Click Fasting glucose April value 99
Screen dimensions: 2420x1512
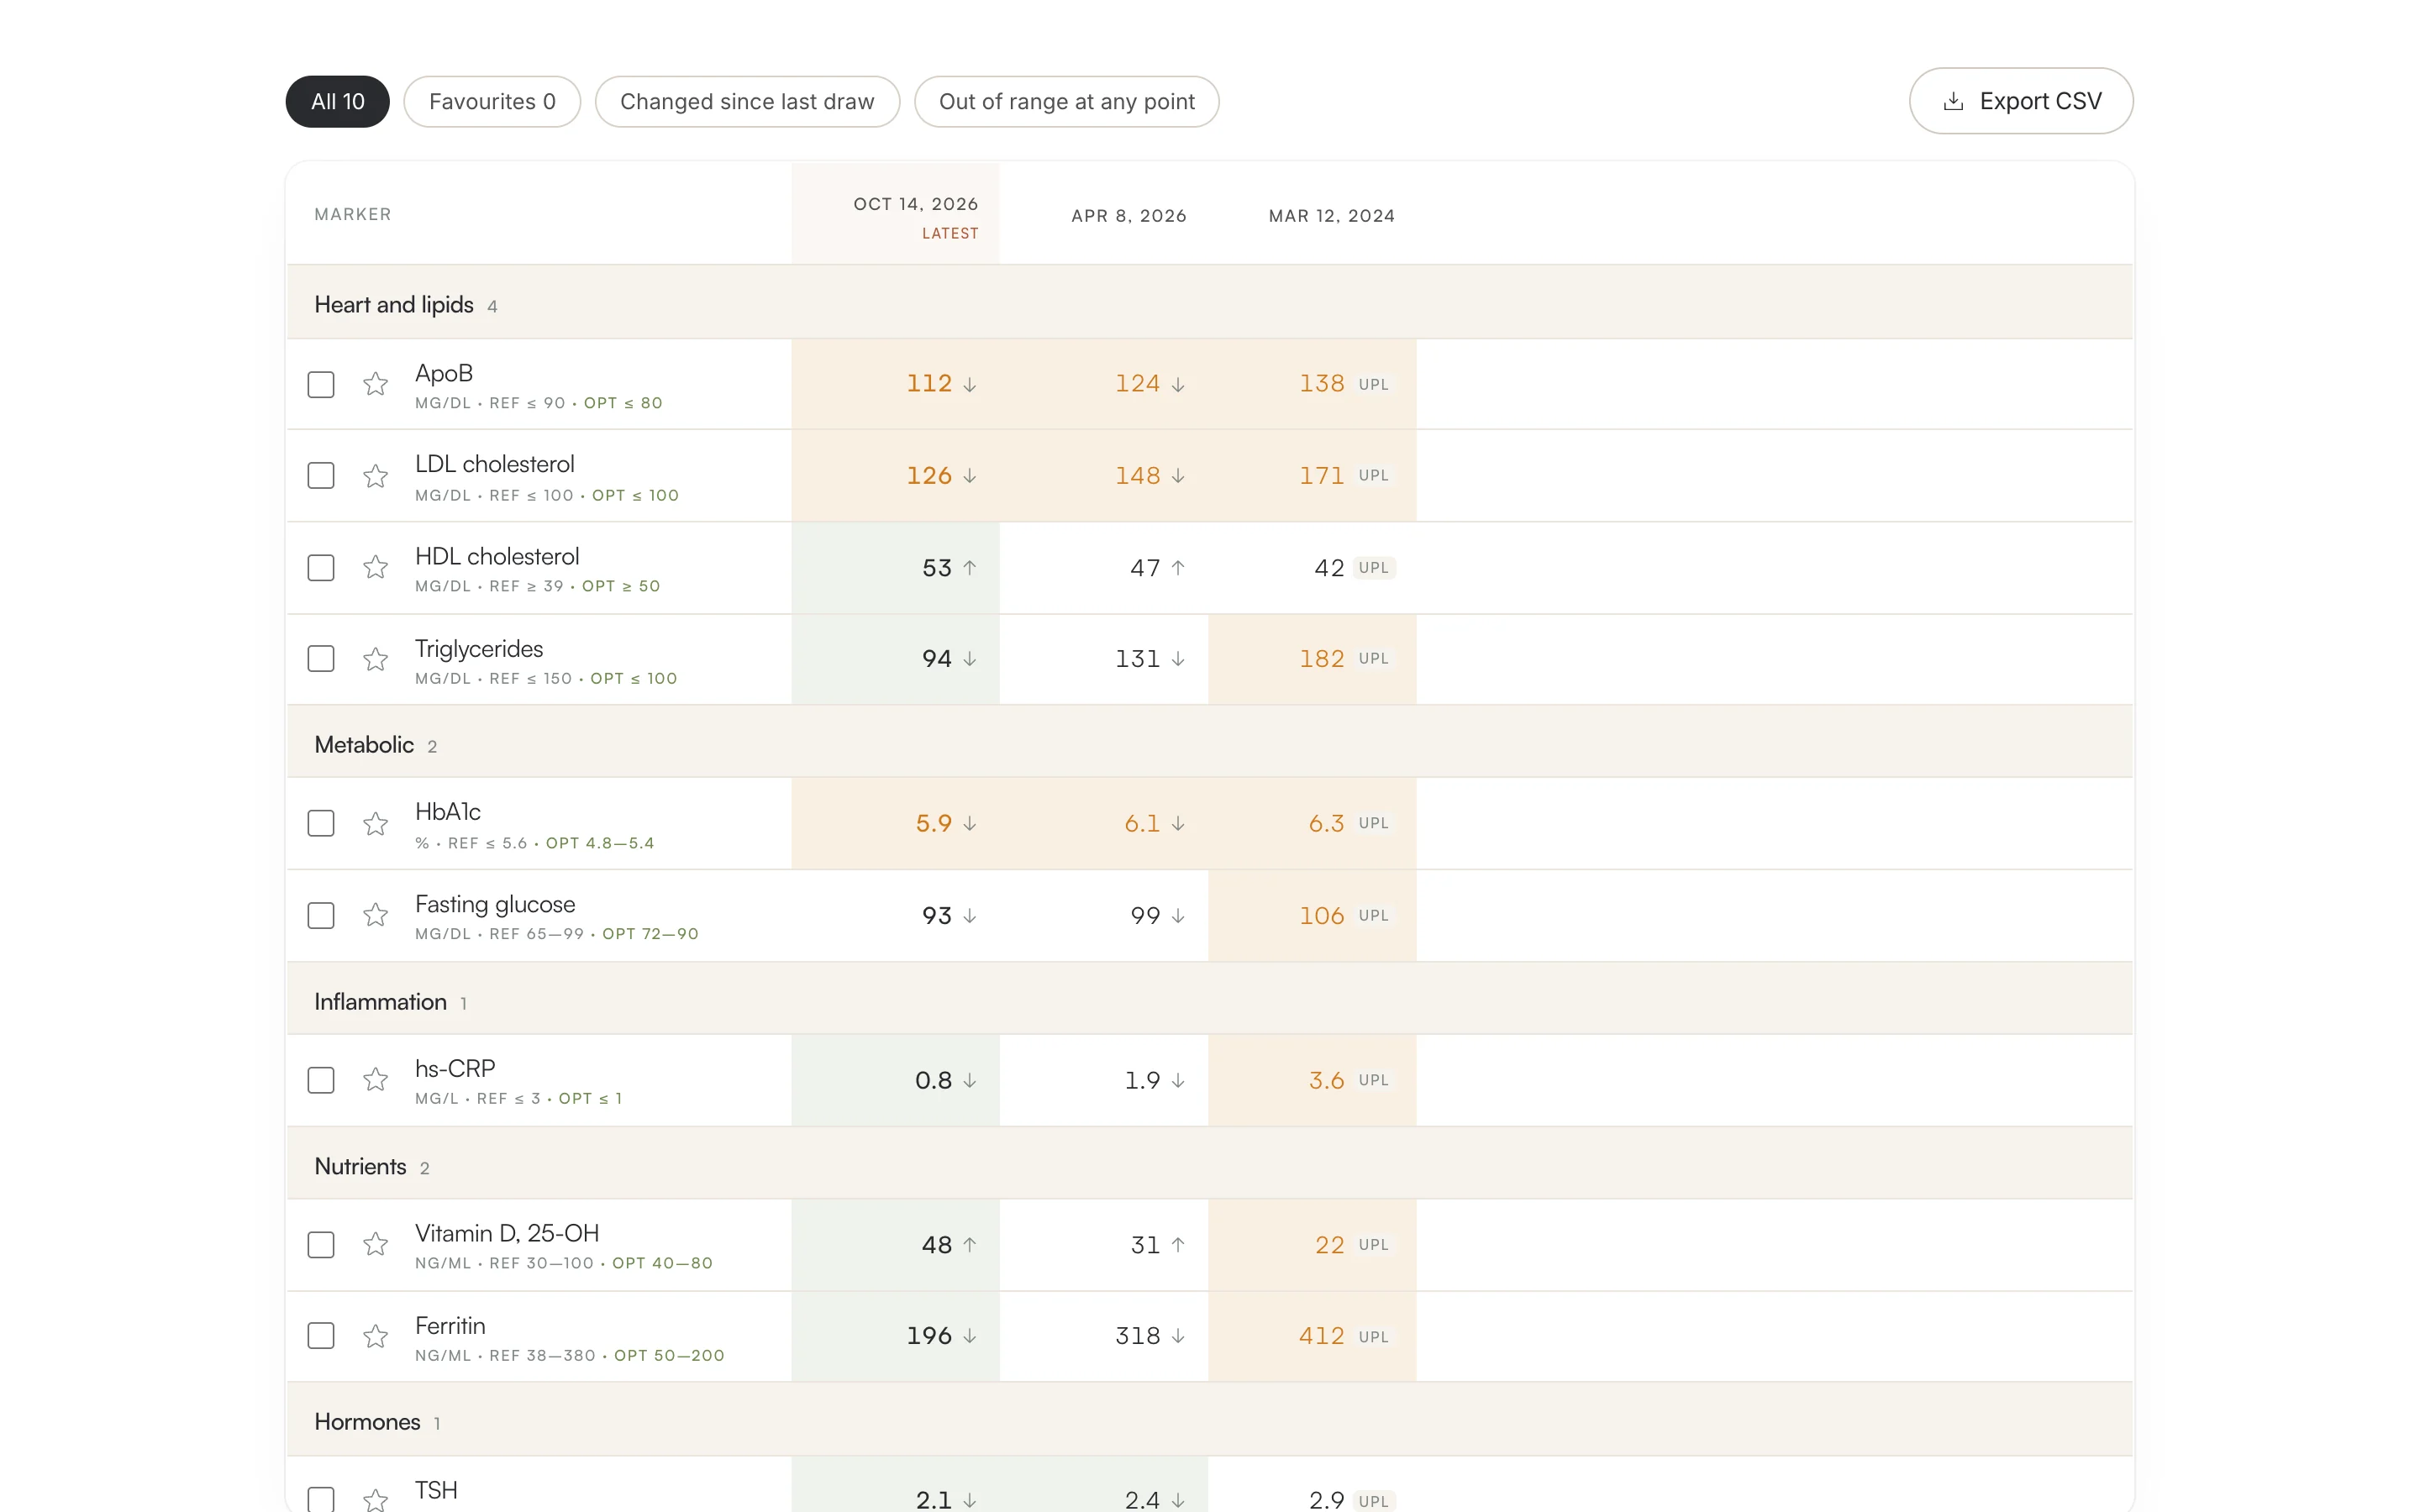pos(1145,916)
